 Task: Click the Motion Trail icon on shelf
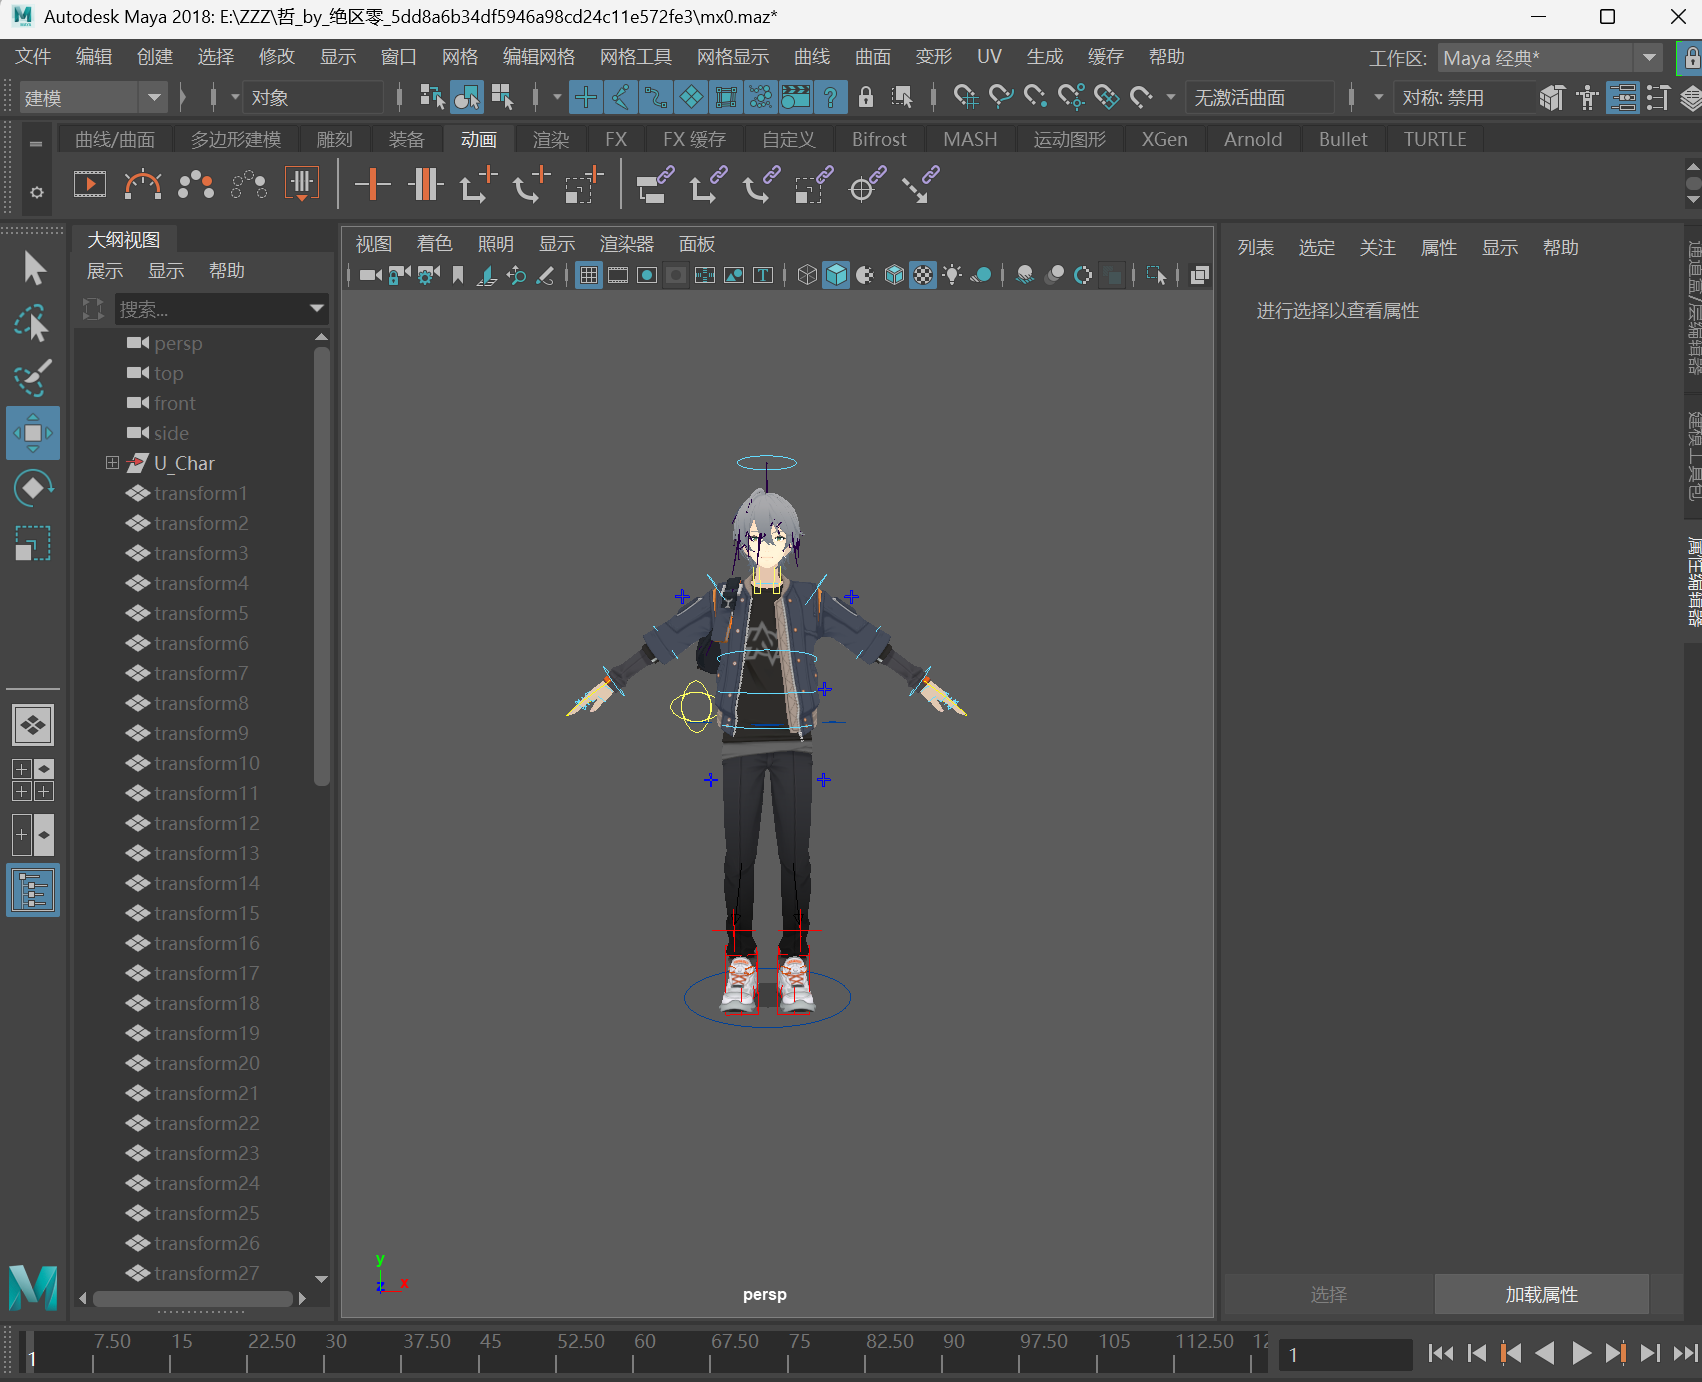[142, 184]
